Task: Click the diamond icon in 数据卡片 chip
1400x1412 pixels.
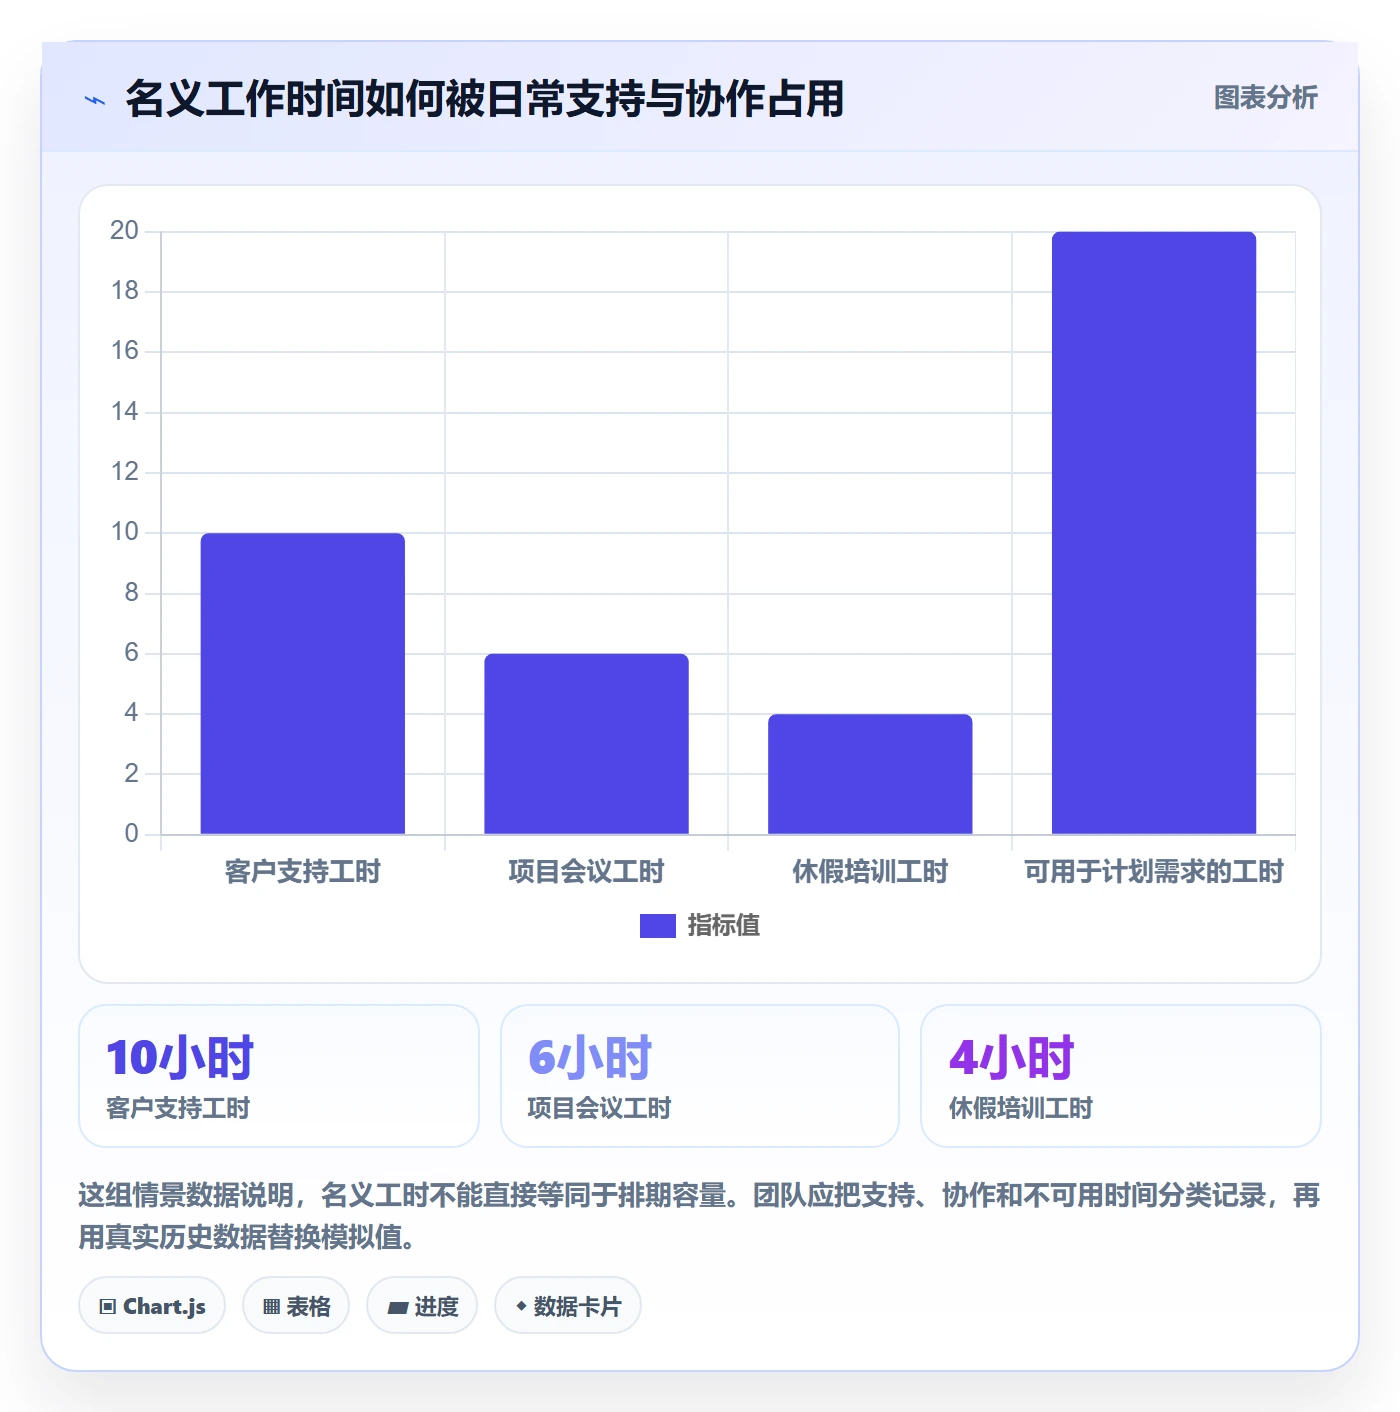Action: point(521,1306)
